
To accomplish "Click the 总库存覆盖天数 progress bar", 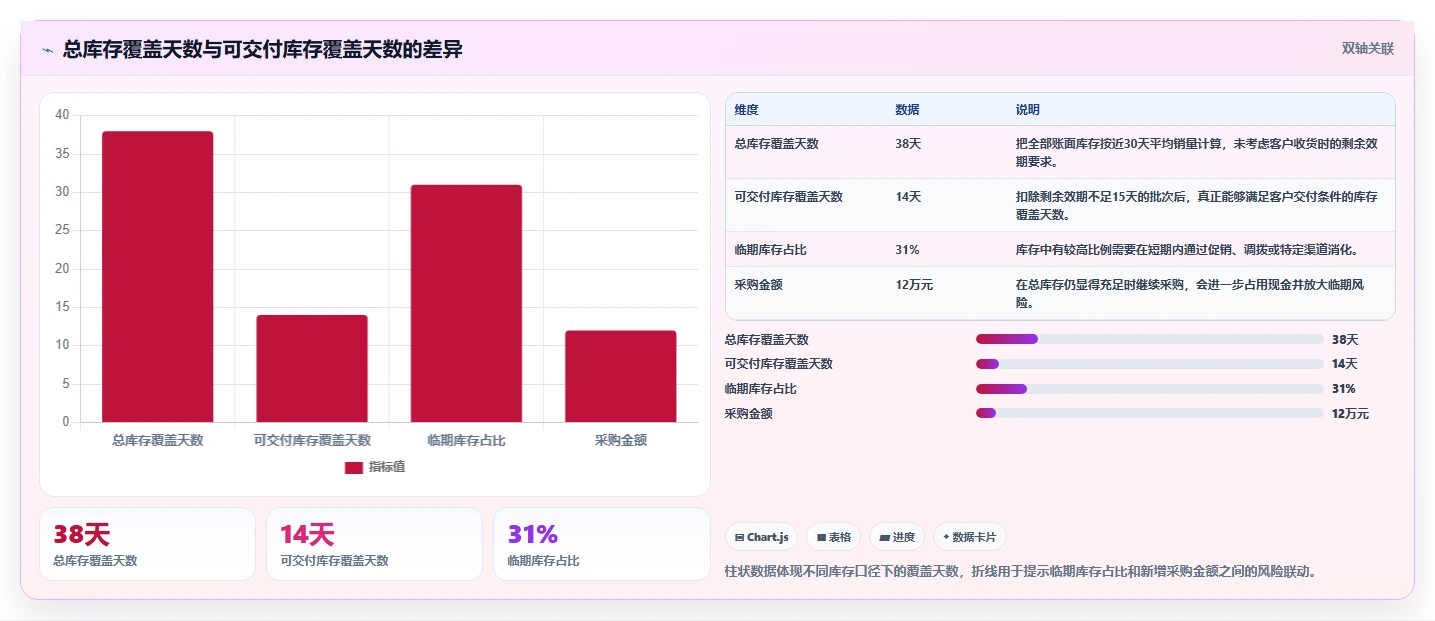I will coord(1149,339).
